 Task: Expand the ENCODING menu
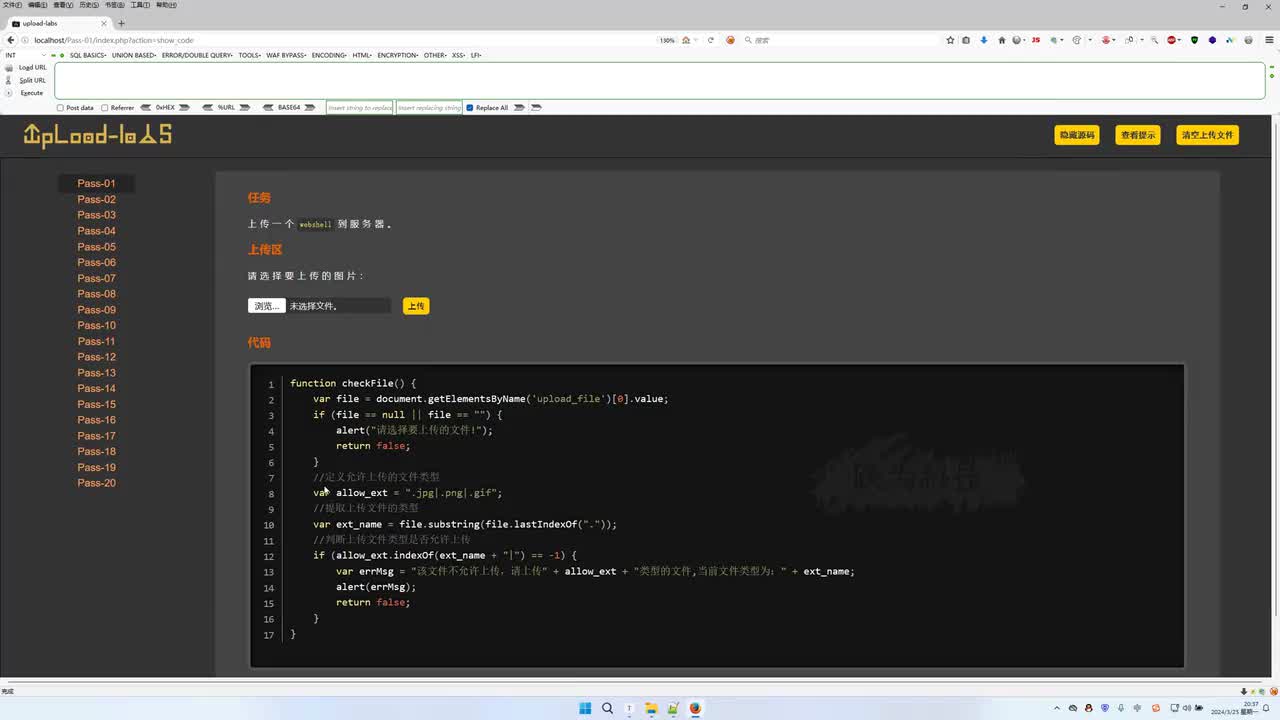coord(329,55)
